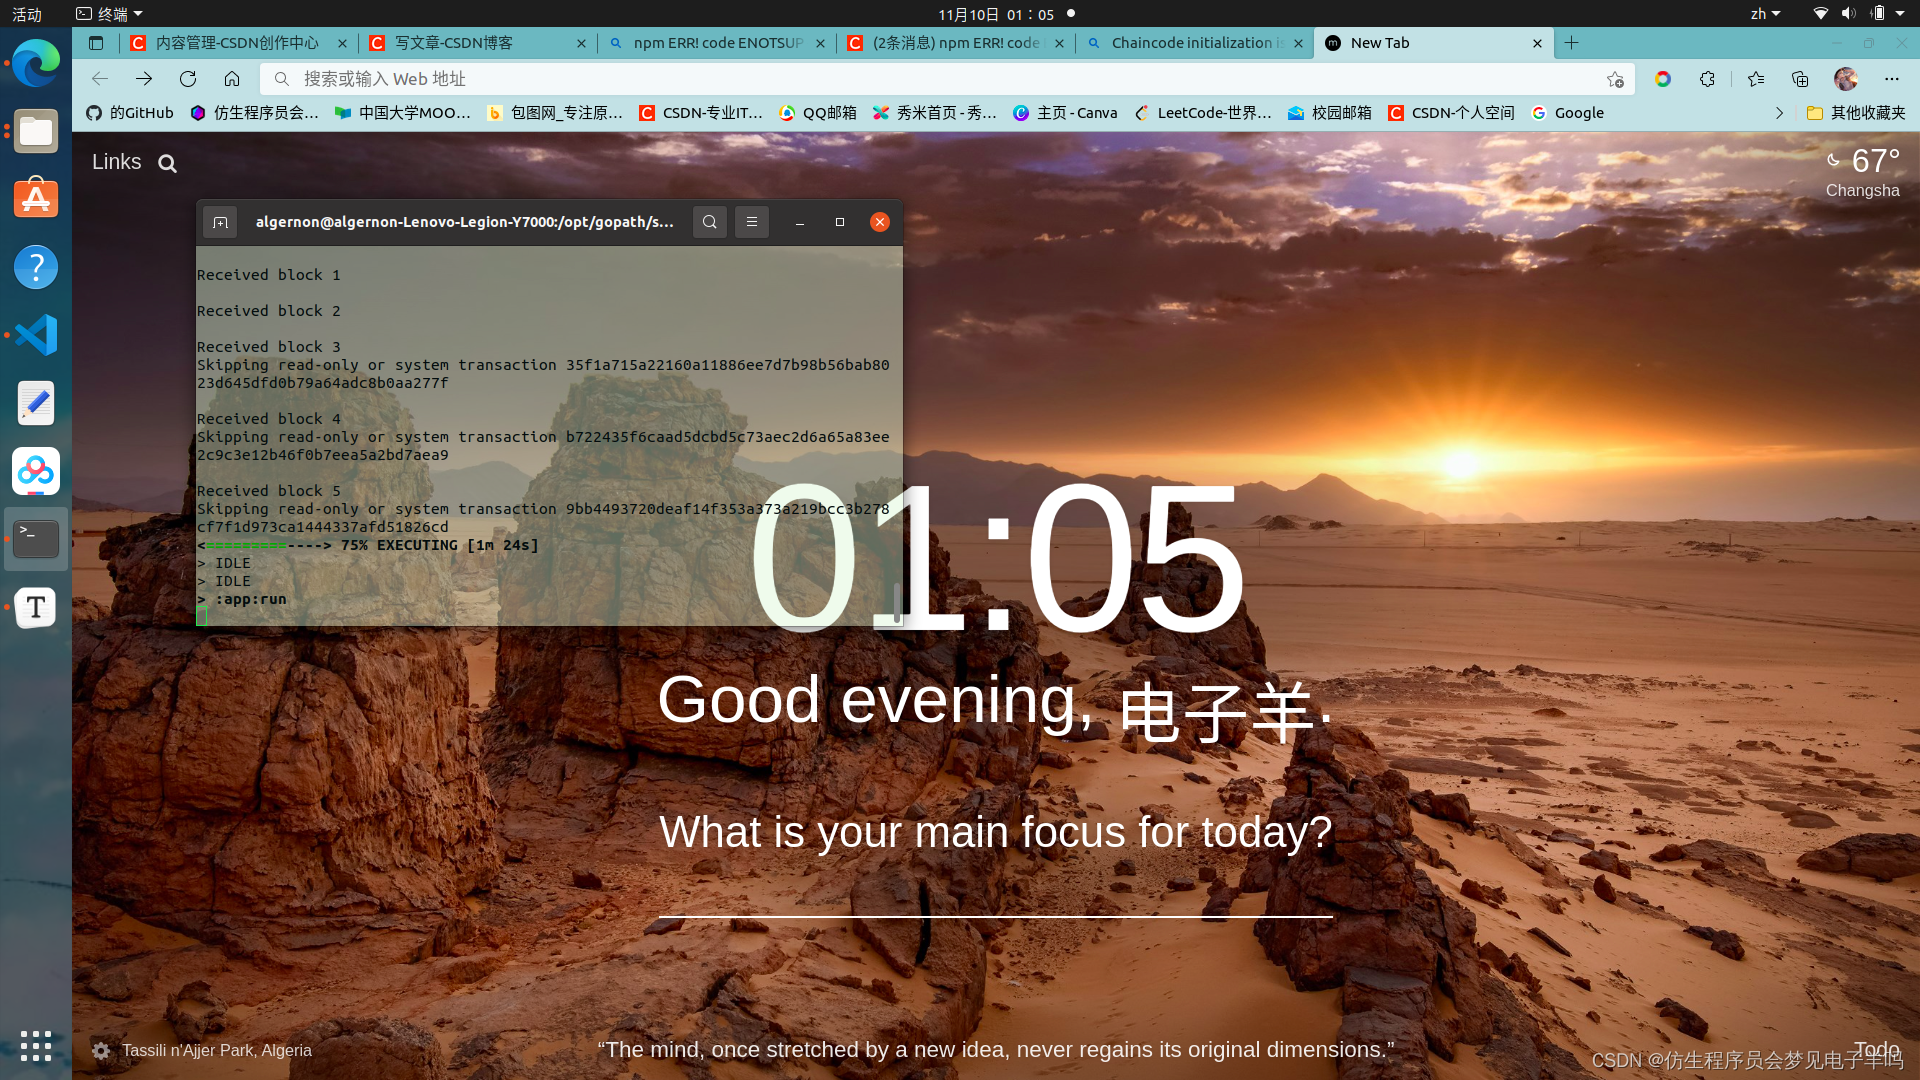The height and width of the screenshot is (1080, 1920).
Task: Click the browser refresh icon
Action: (x=188, y=79)
